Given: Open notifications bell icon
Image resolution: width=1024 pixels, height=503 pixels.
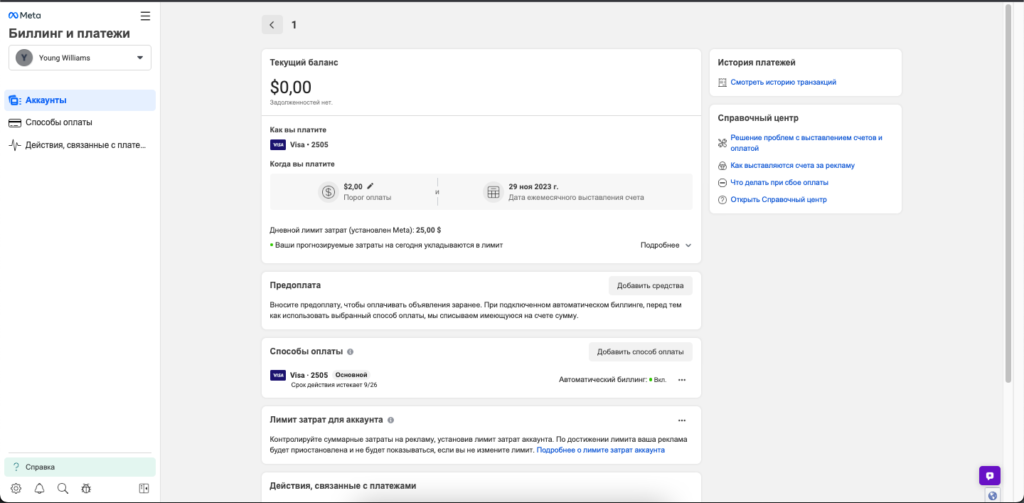Looking at the screenshot, I should [x=39, y=488].
